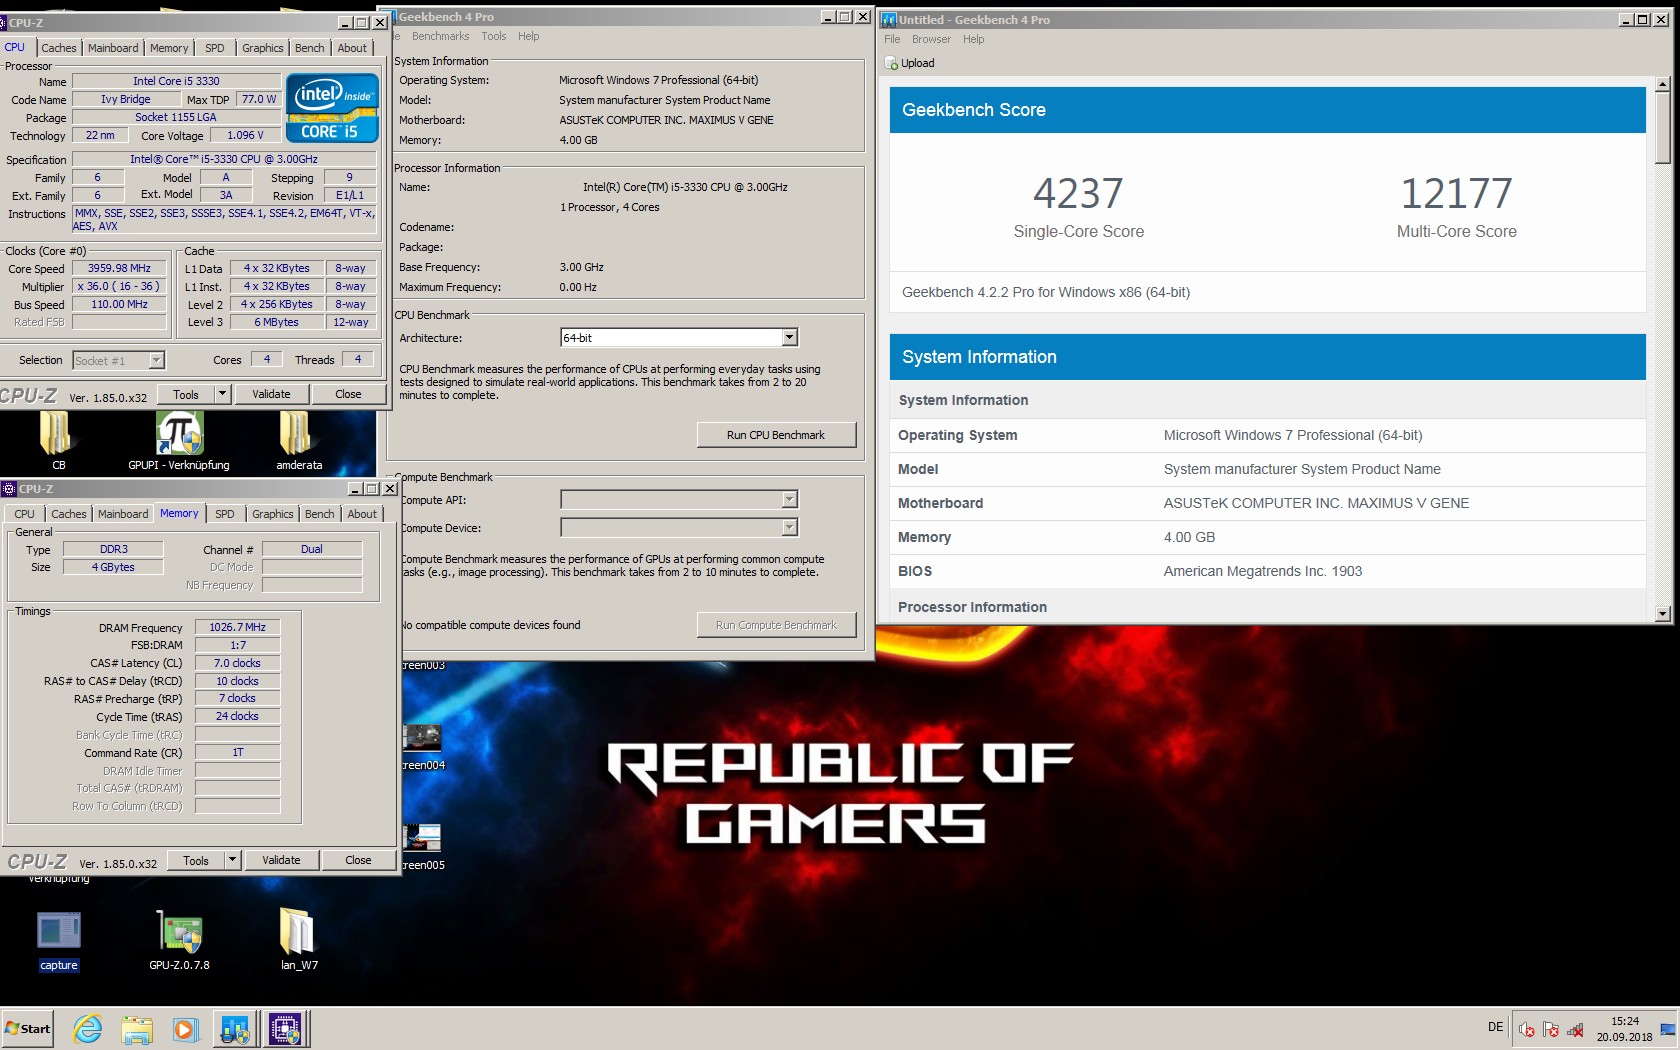
Task: Click Tools button in Memory CPU-Z window
Action: pos(196,860)
